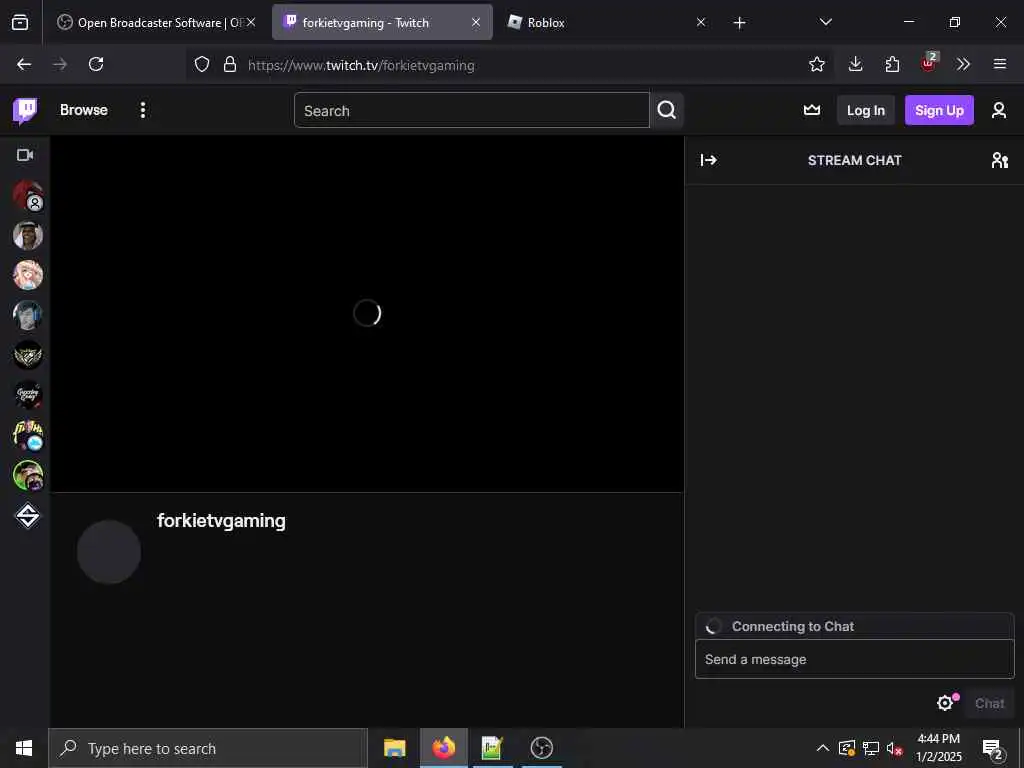1024x768 pixels.
Task: Open chat settings gear icon
Action: pyautogui.click(x=945, y=703)
